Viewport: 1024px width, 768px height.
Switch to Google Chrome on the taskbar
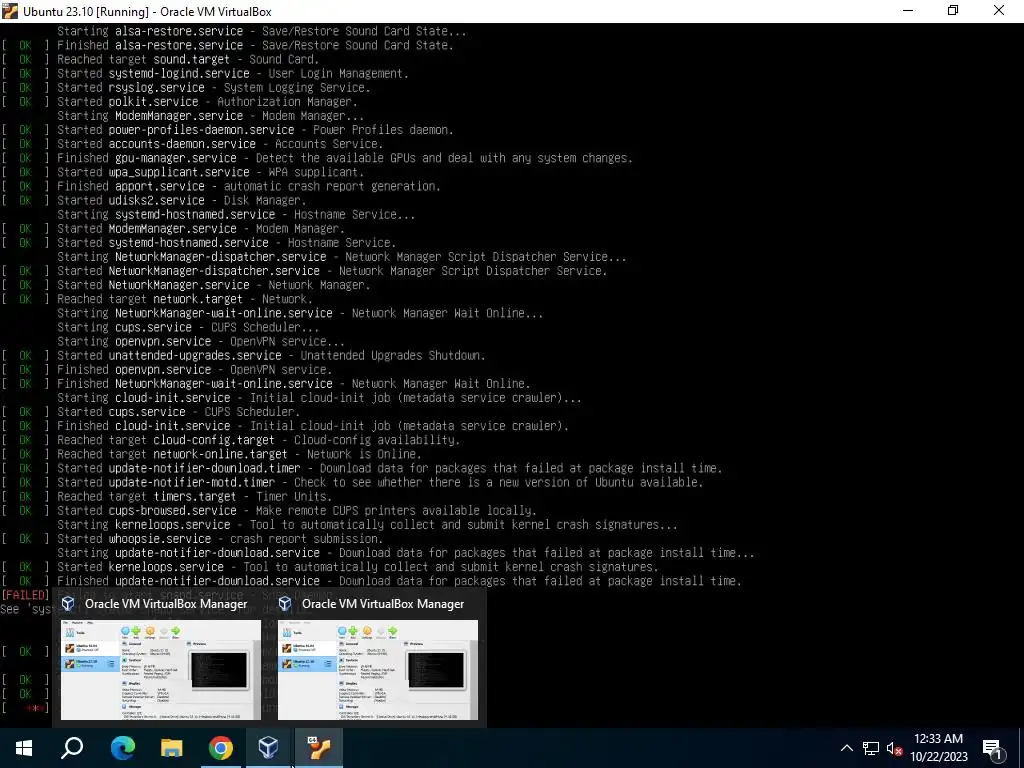coord(221,748)
